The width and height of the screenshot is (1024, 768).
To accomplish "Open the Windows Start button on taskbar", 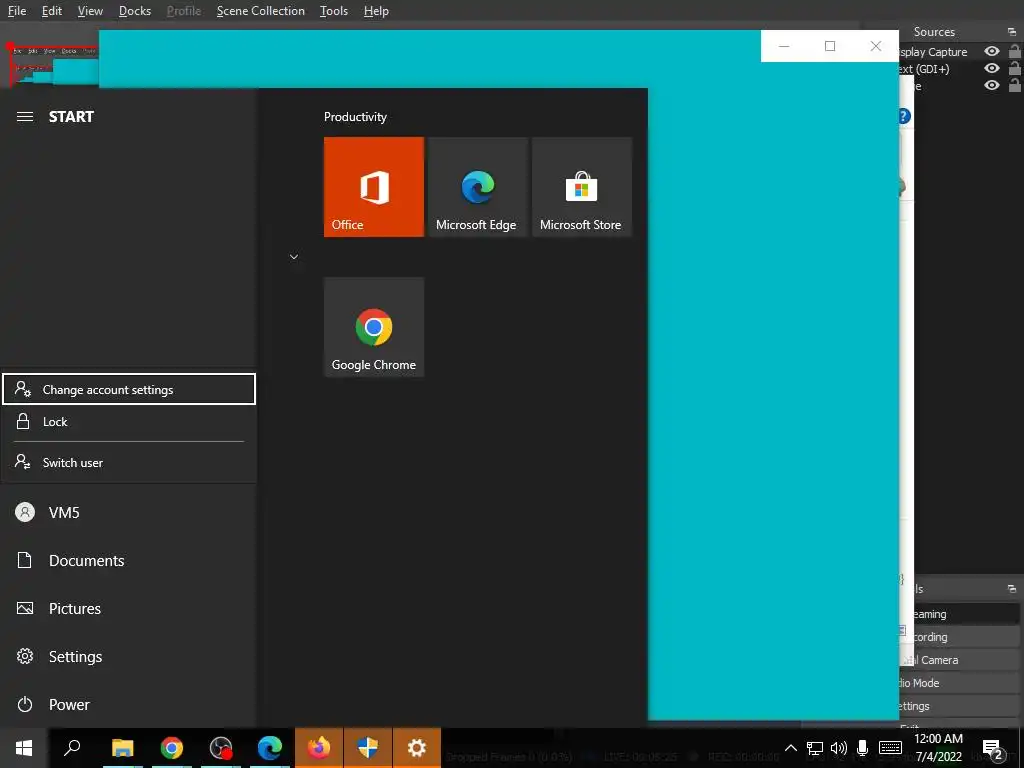I will coord(24,748).
